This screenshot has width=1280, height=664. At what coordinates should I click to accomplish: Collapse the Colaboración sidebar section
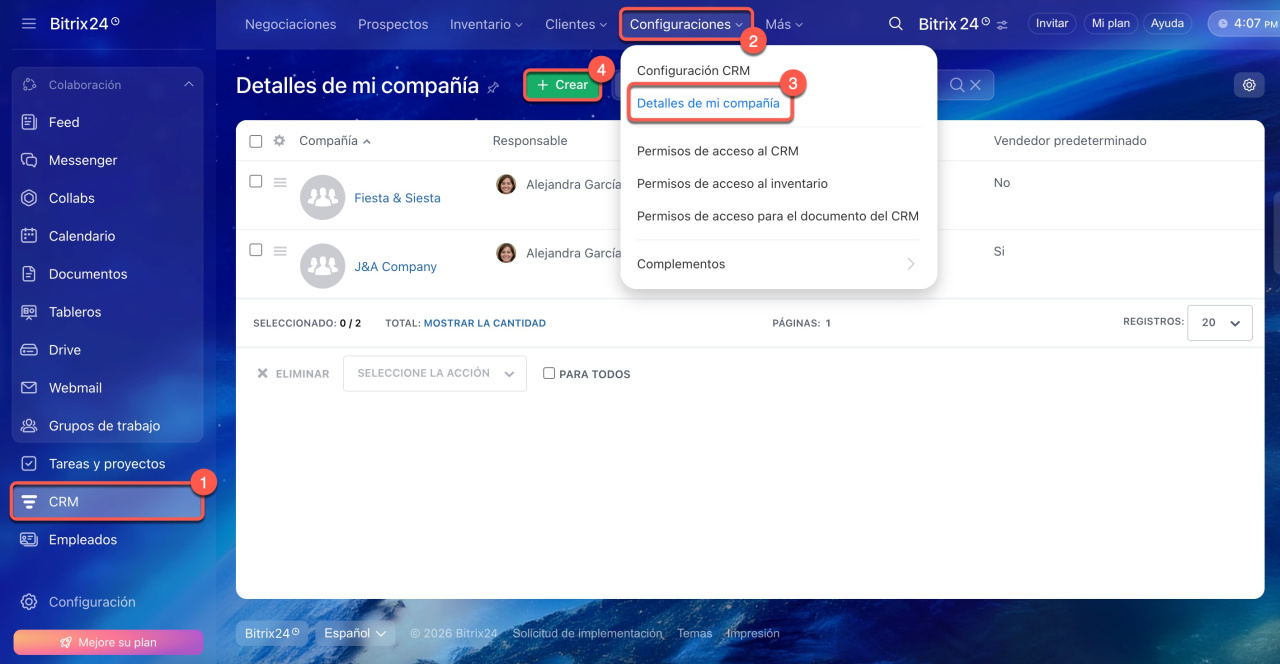(188, 85)
